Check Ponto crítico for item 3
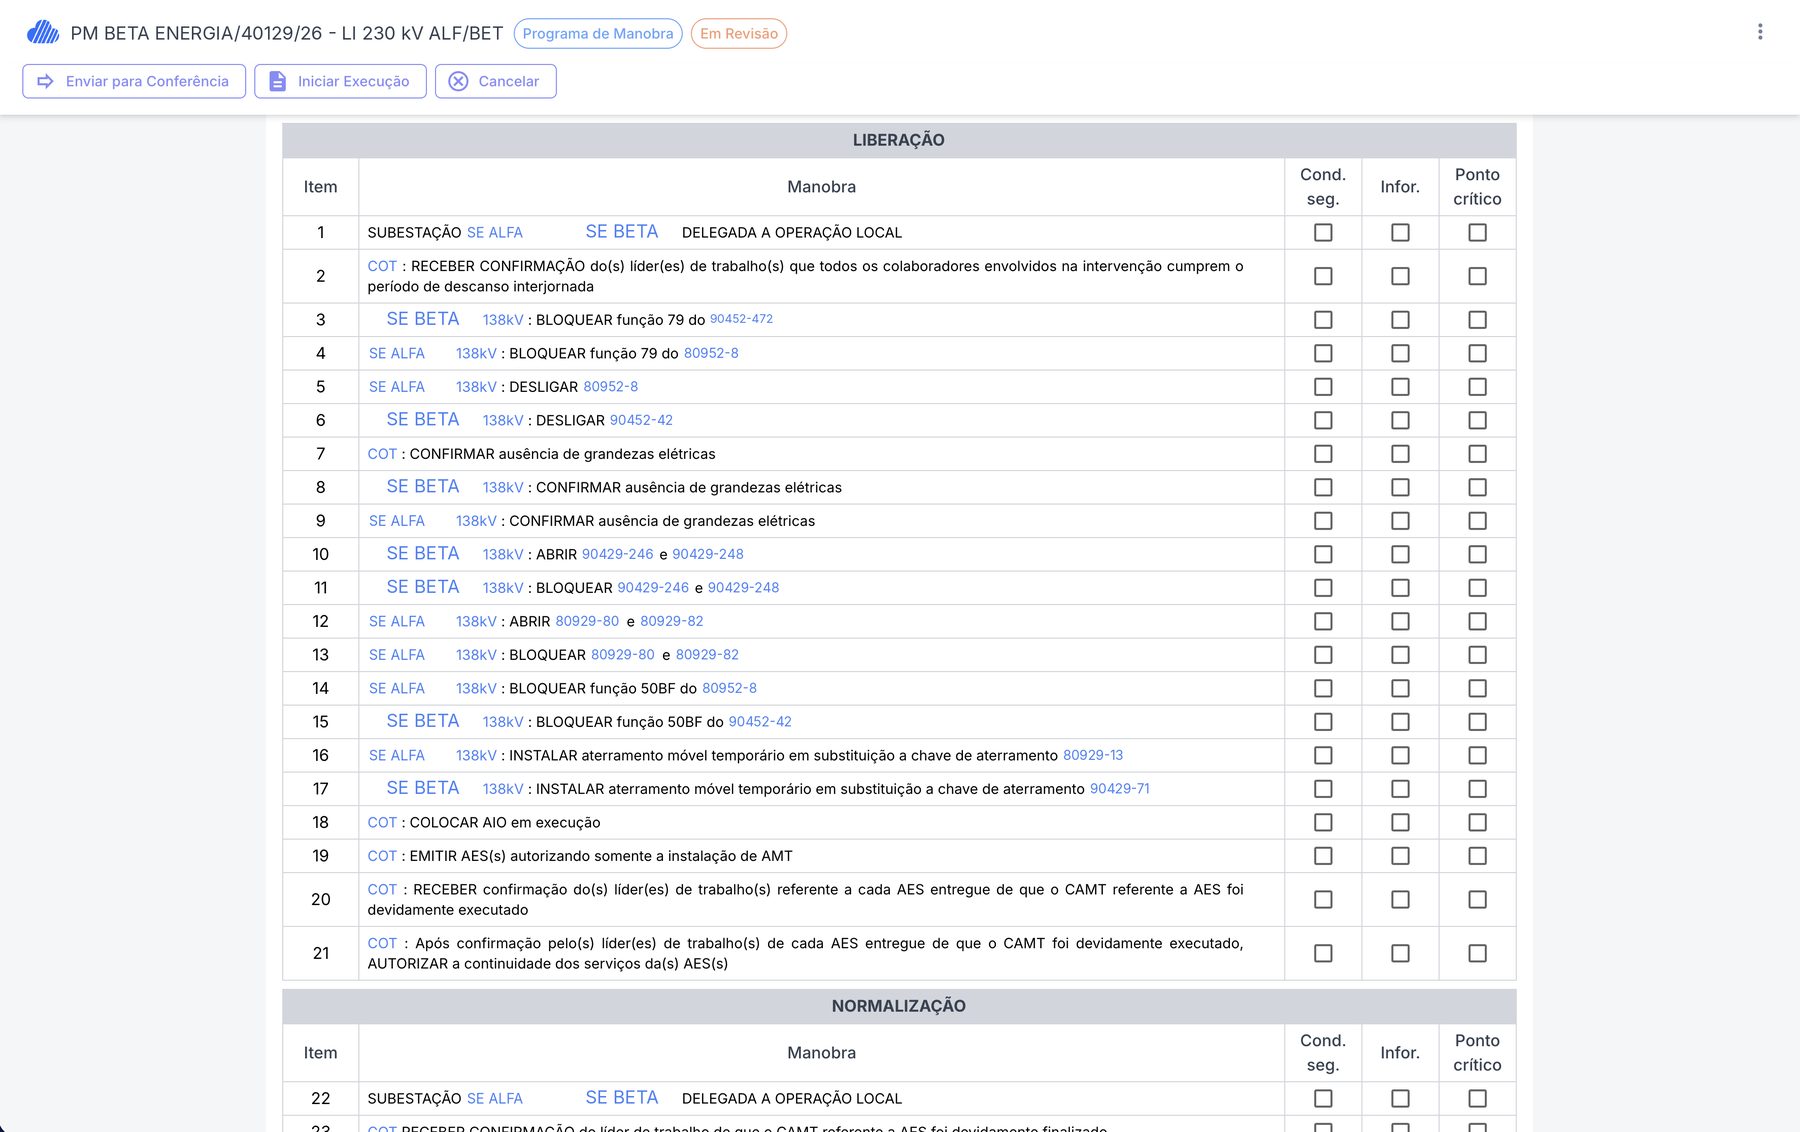 point(1477,320)
